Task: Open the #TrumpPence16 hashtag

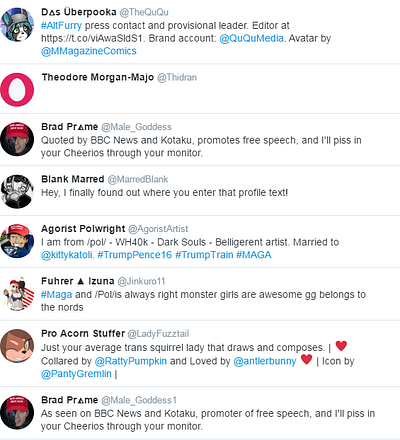Action: point(134,255)
